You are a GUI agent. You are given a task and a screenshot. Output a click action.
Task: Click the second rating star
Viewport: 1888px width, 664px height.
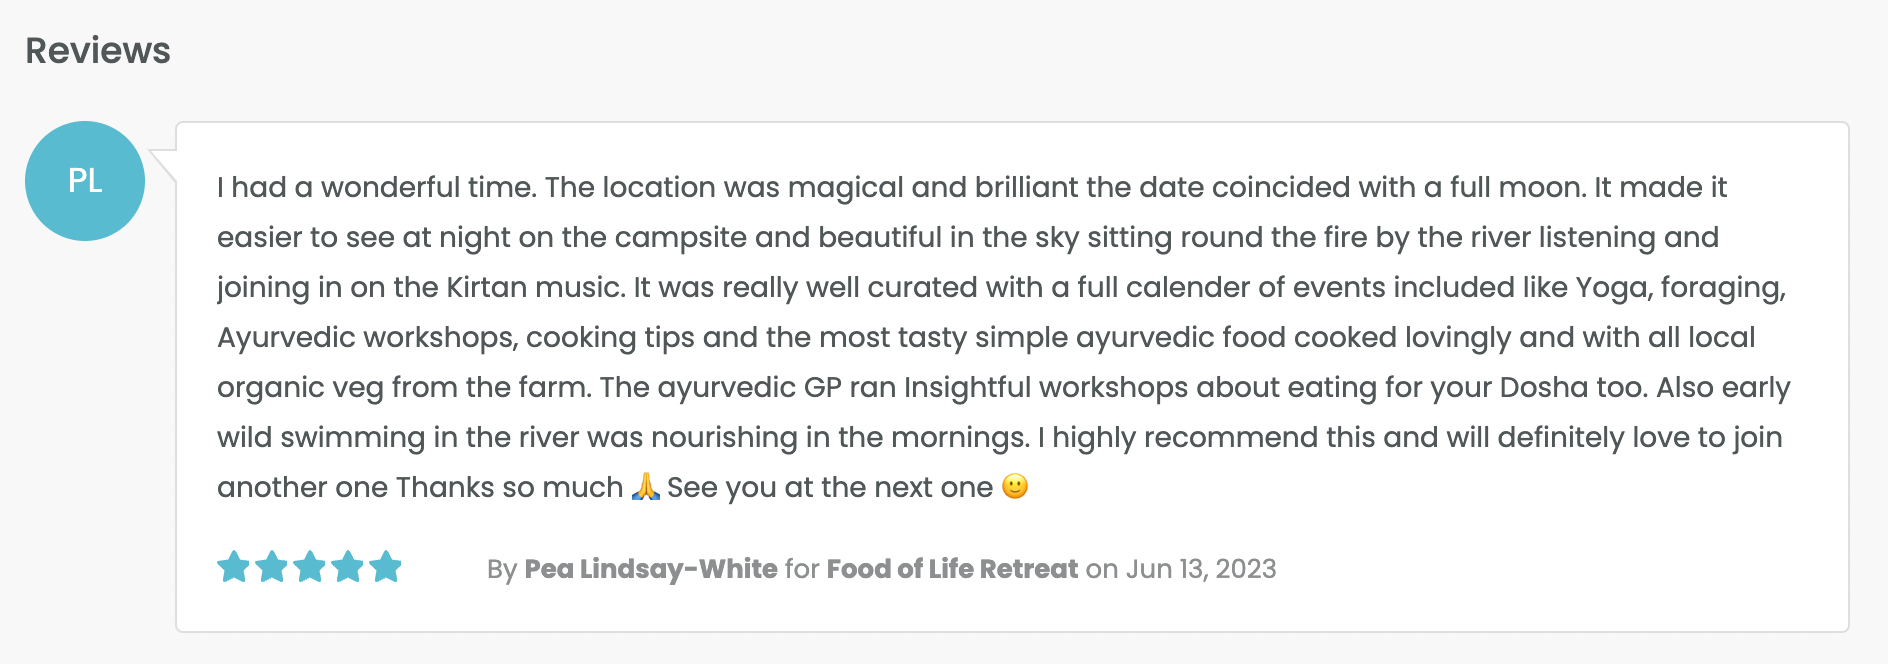tap(271, 567)
